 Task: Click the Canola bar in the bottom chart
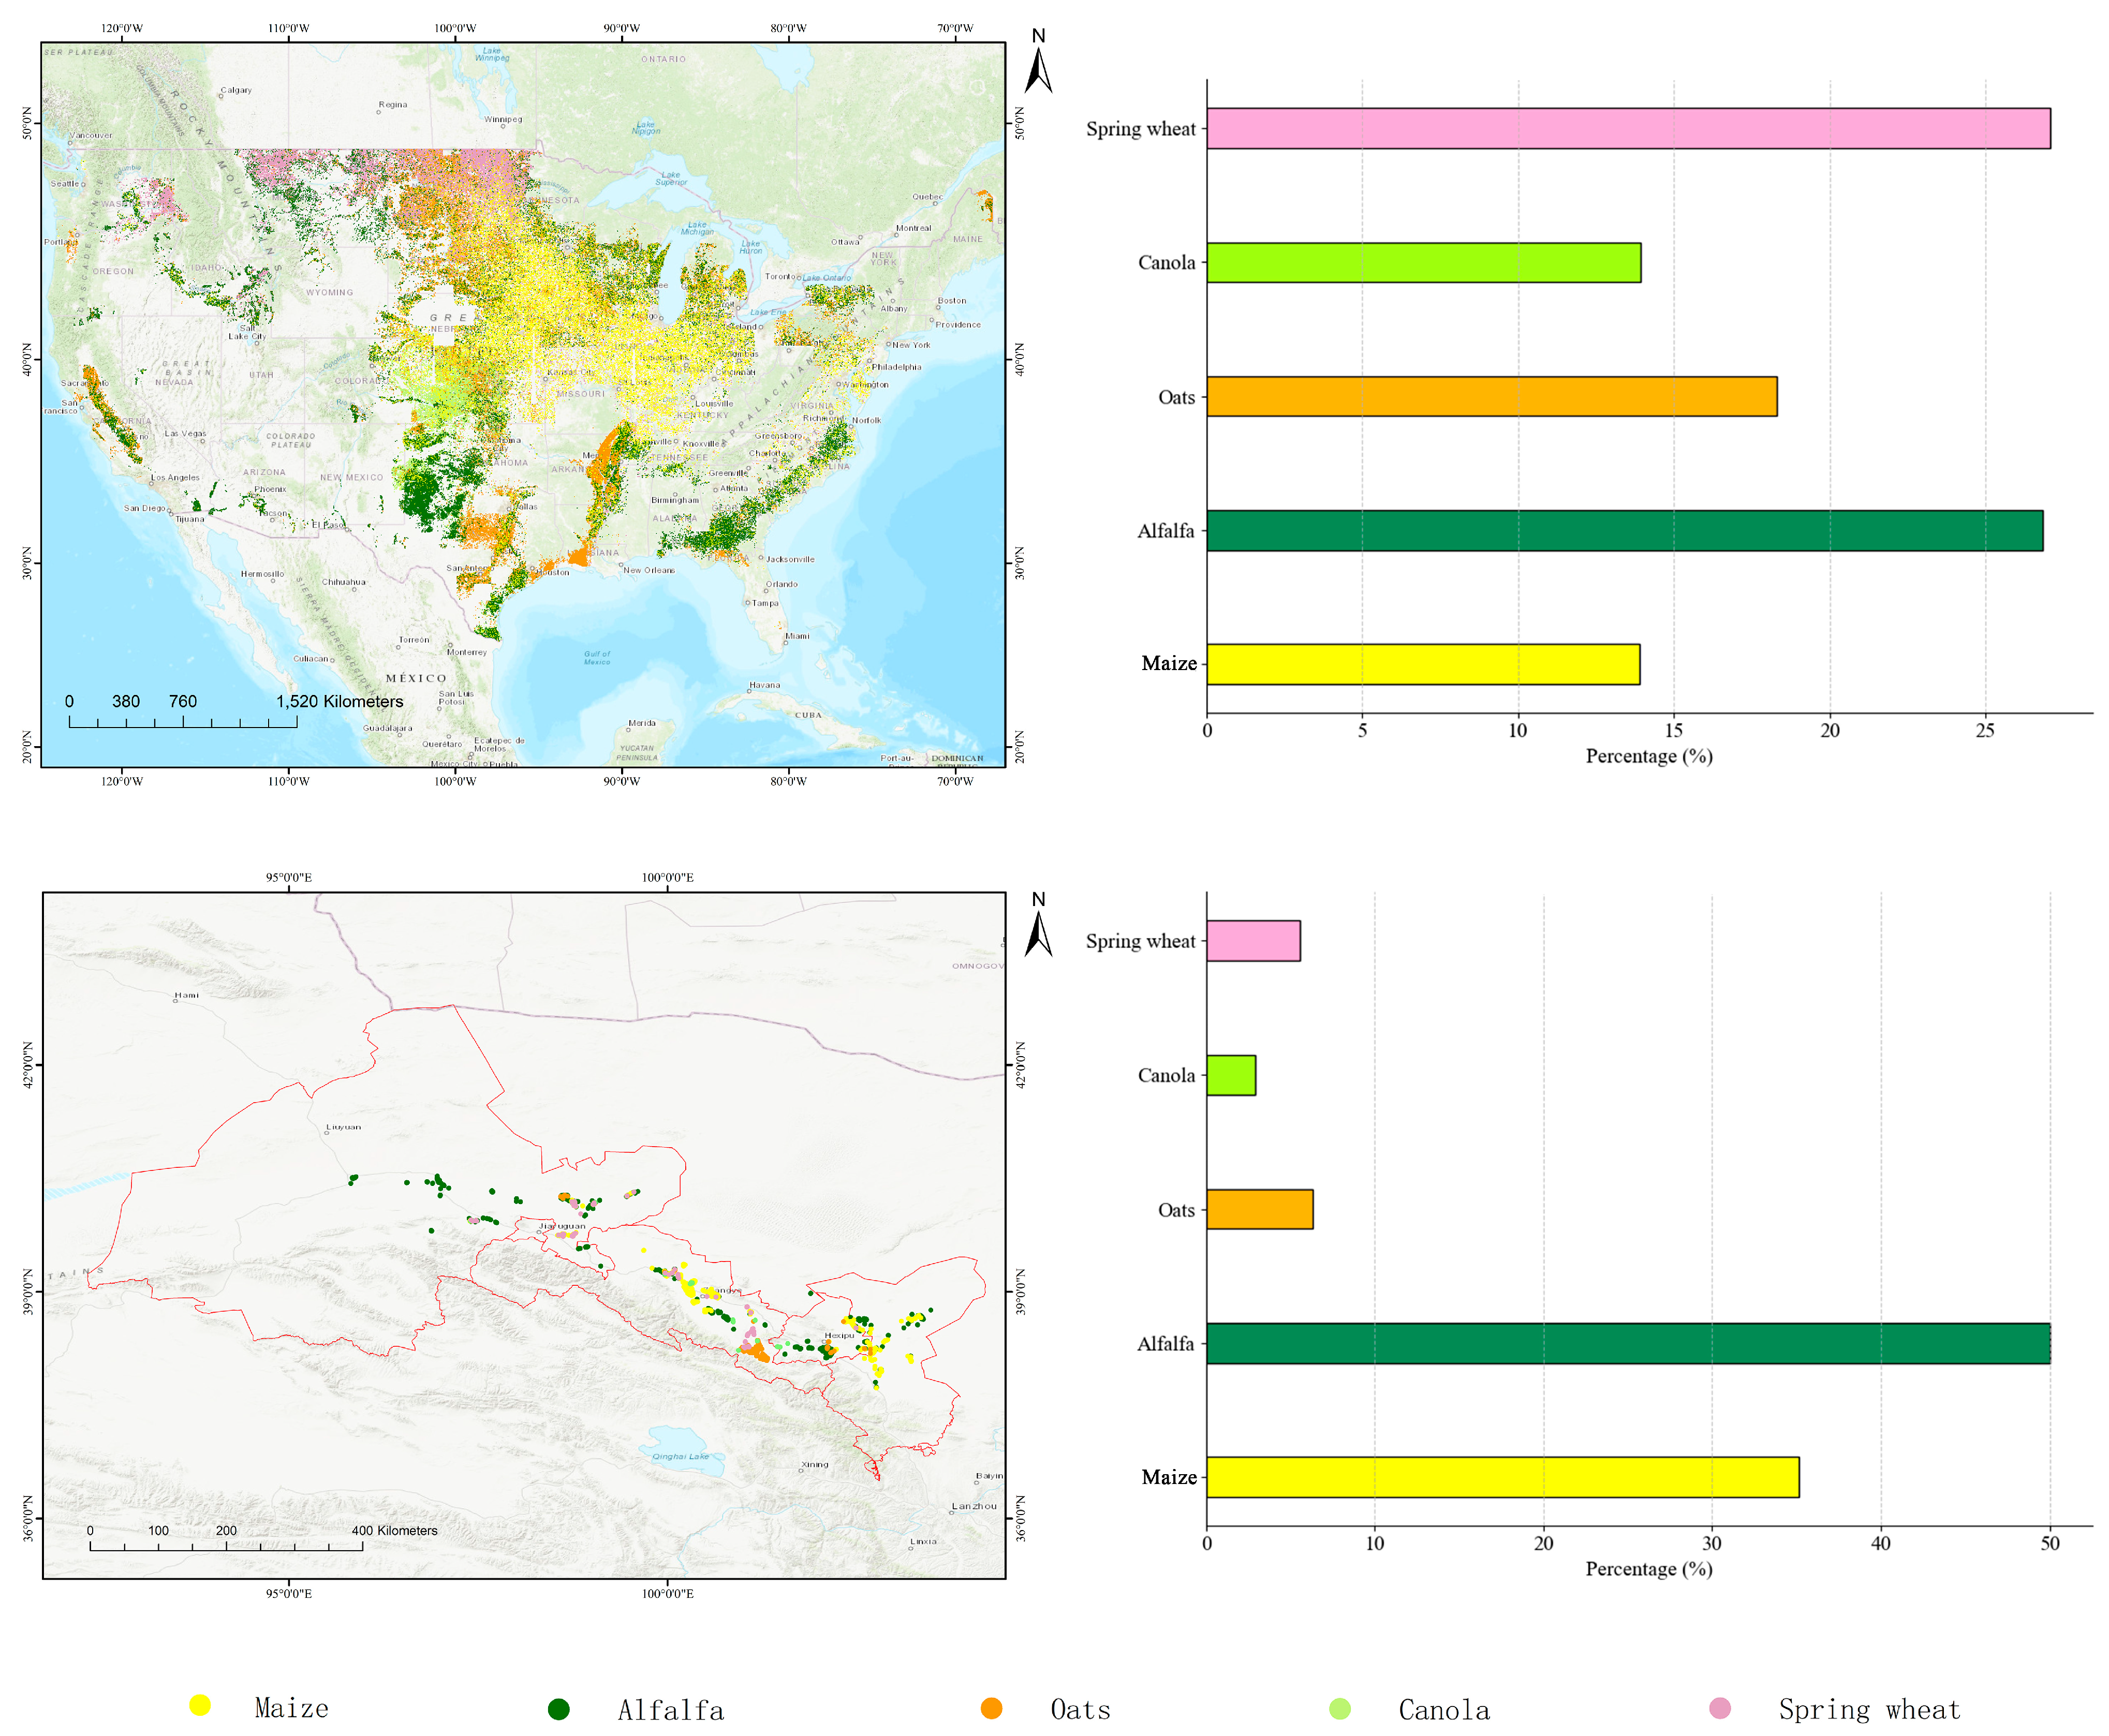click(1230, 1075)
